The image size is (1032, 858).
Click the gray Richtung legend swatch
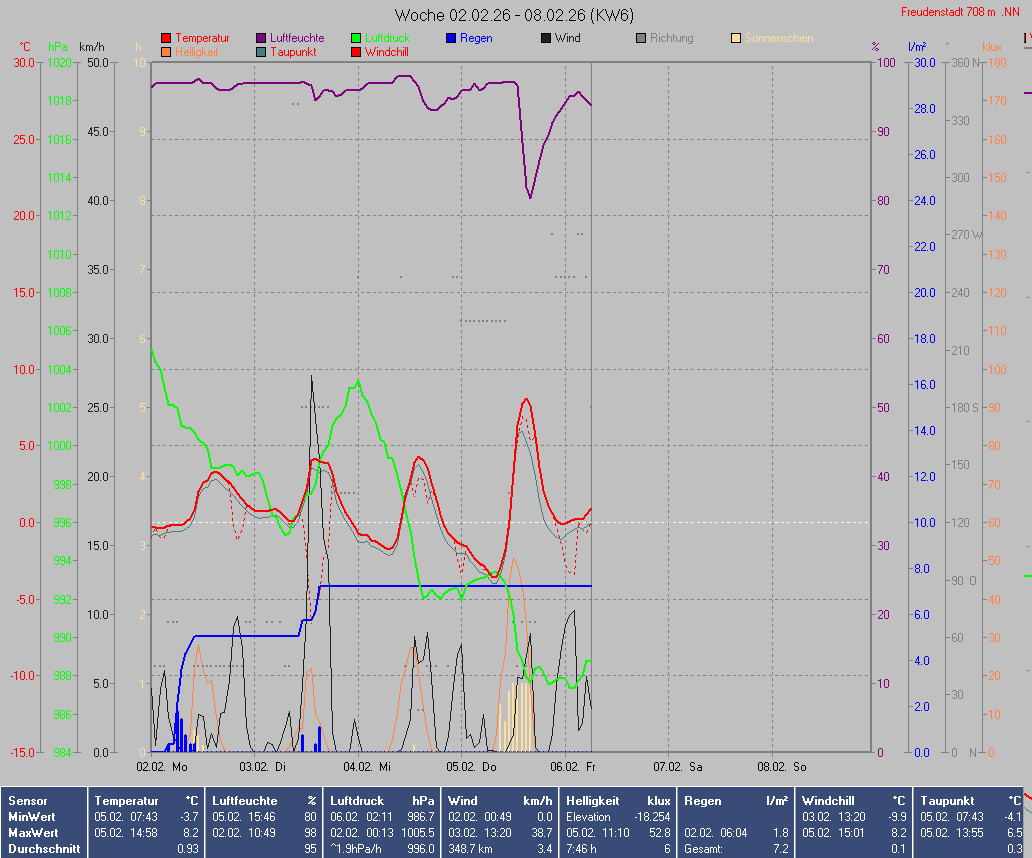[x=641, y=38]
